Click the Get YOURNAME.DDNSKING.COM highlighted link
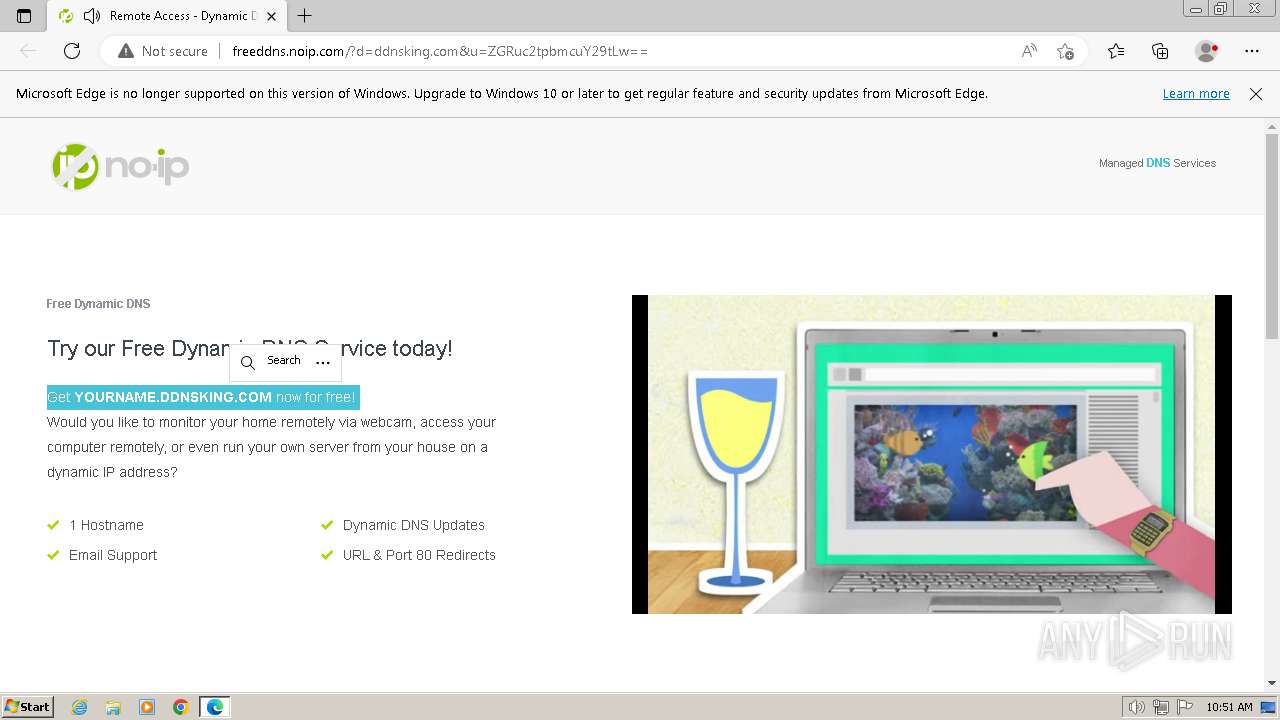This screenshot has height=720, width=1280. pyautogui.click(x=203, y=397)
